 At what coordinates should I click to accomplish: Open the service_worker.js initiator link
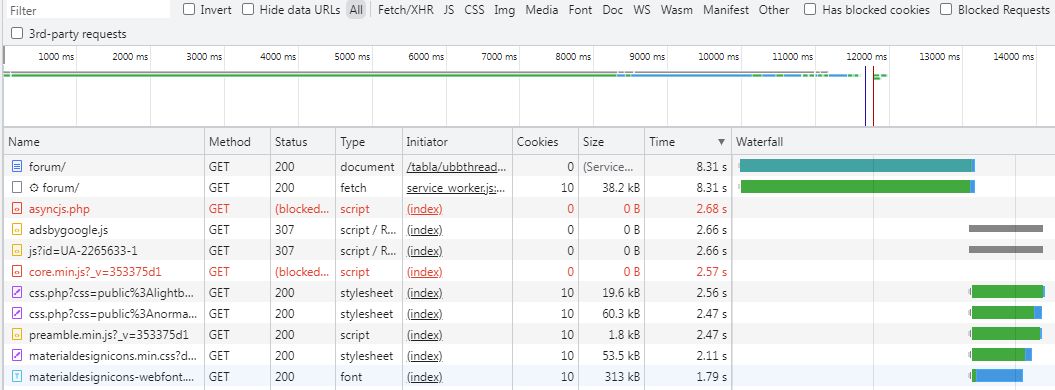click(456, 188)
